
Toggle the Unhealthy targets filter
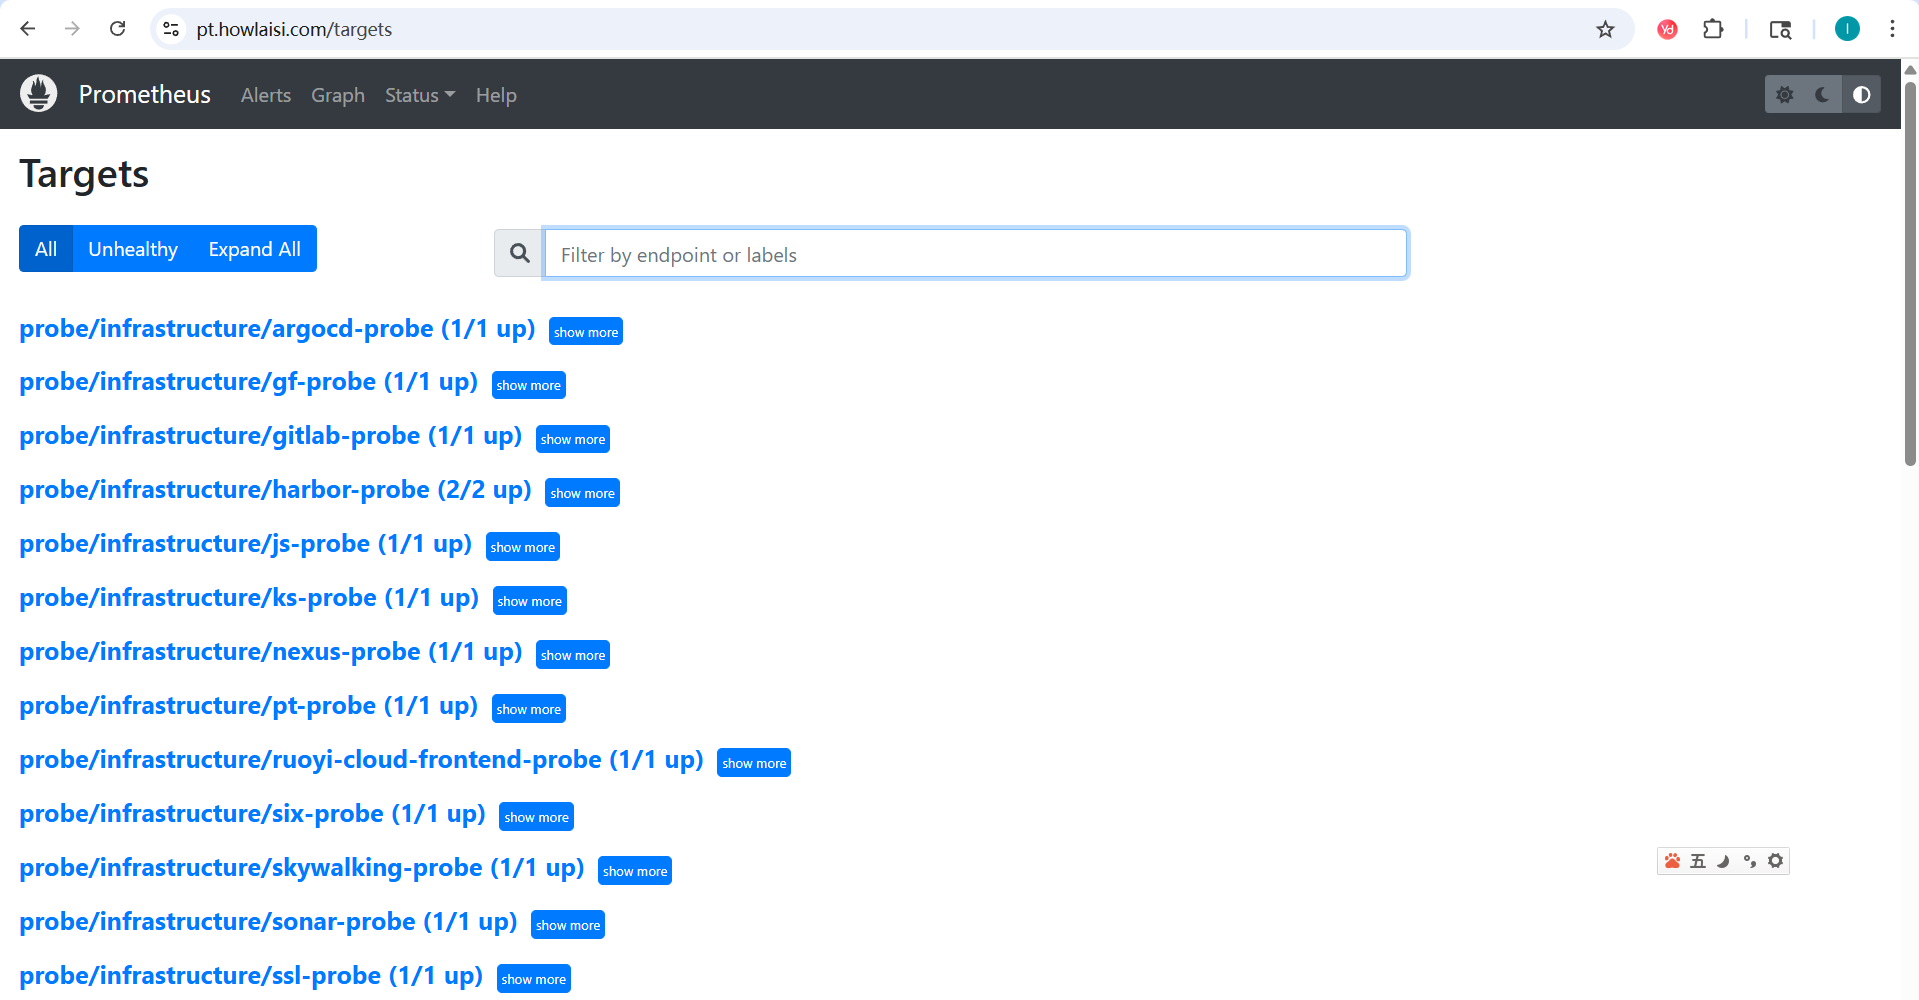click(133, 249)
